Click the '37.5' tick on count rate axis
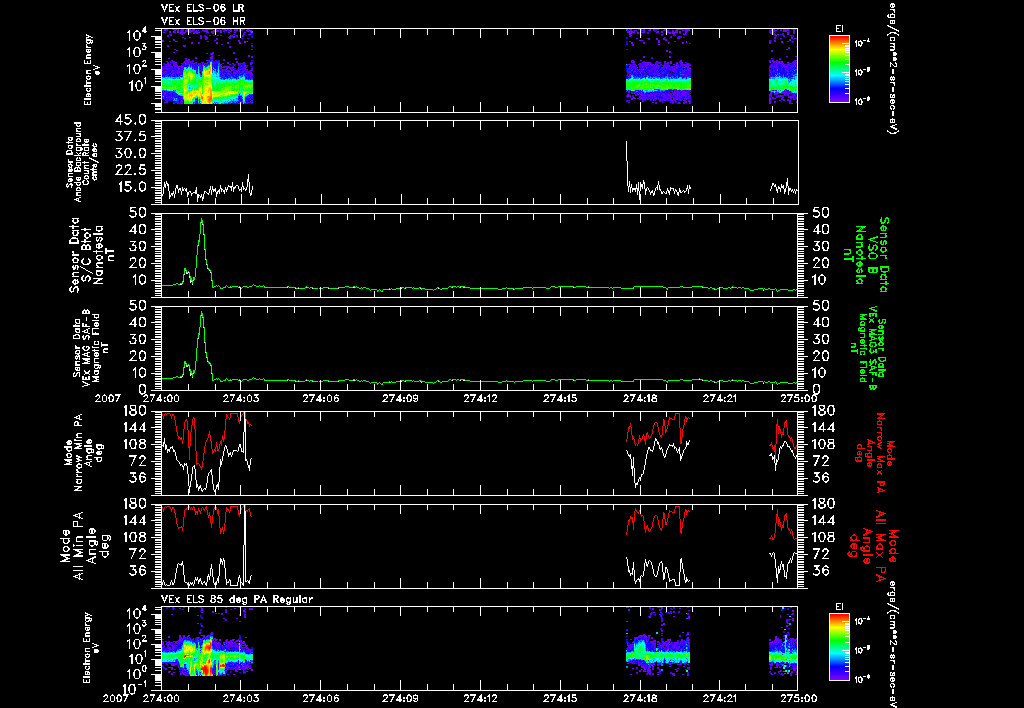The image size is (1024, 708). click(x=133, y=137)
